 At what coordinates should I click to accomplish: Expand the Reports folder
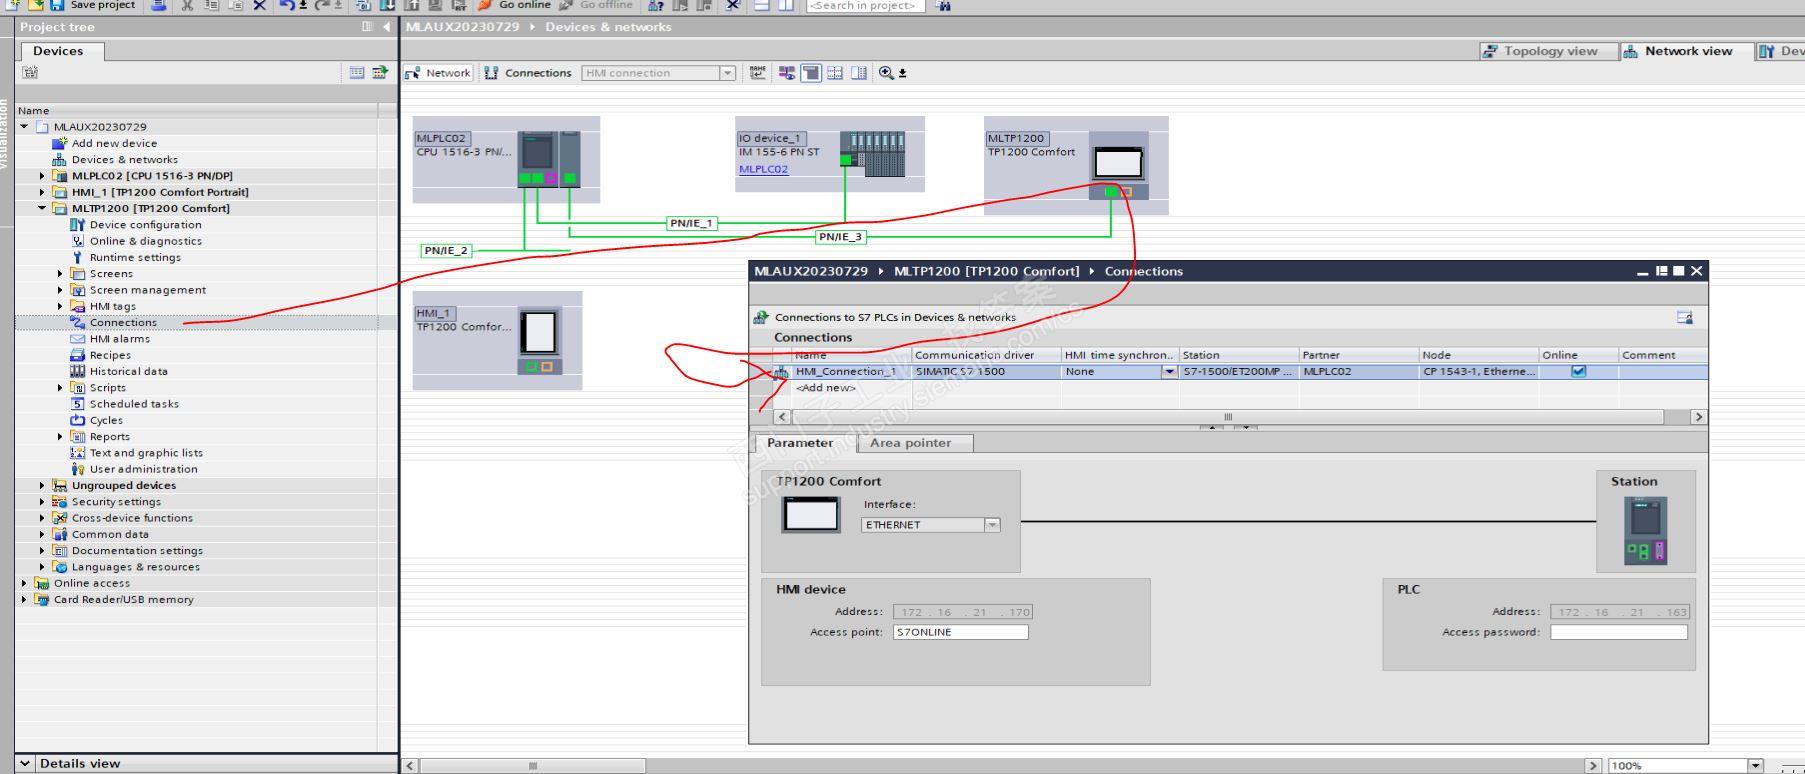[x=60, y=437]
